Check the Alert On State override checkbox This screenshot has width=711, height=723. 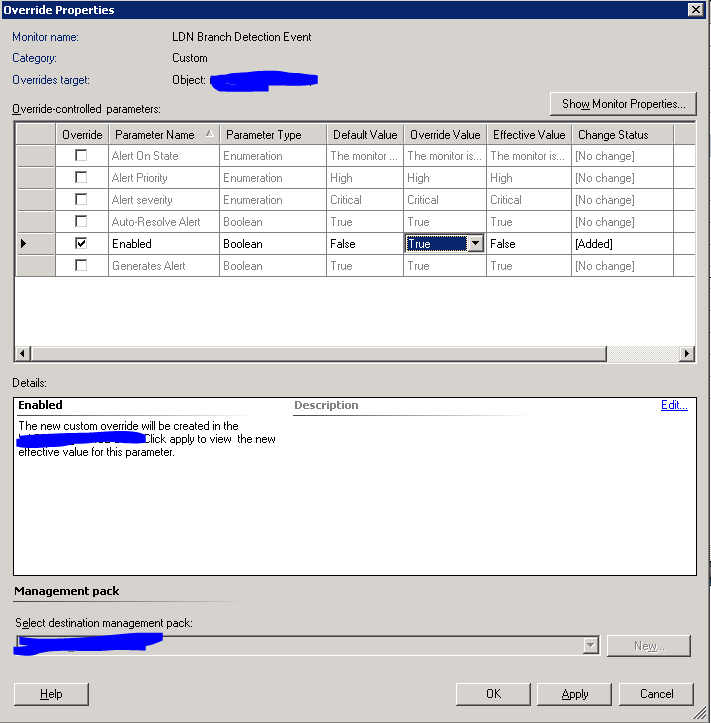[x=81, y=155]
